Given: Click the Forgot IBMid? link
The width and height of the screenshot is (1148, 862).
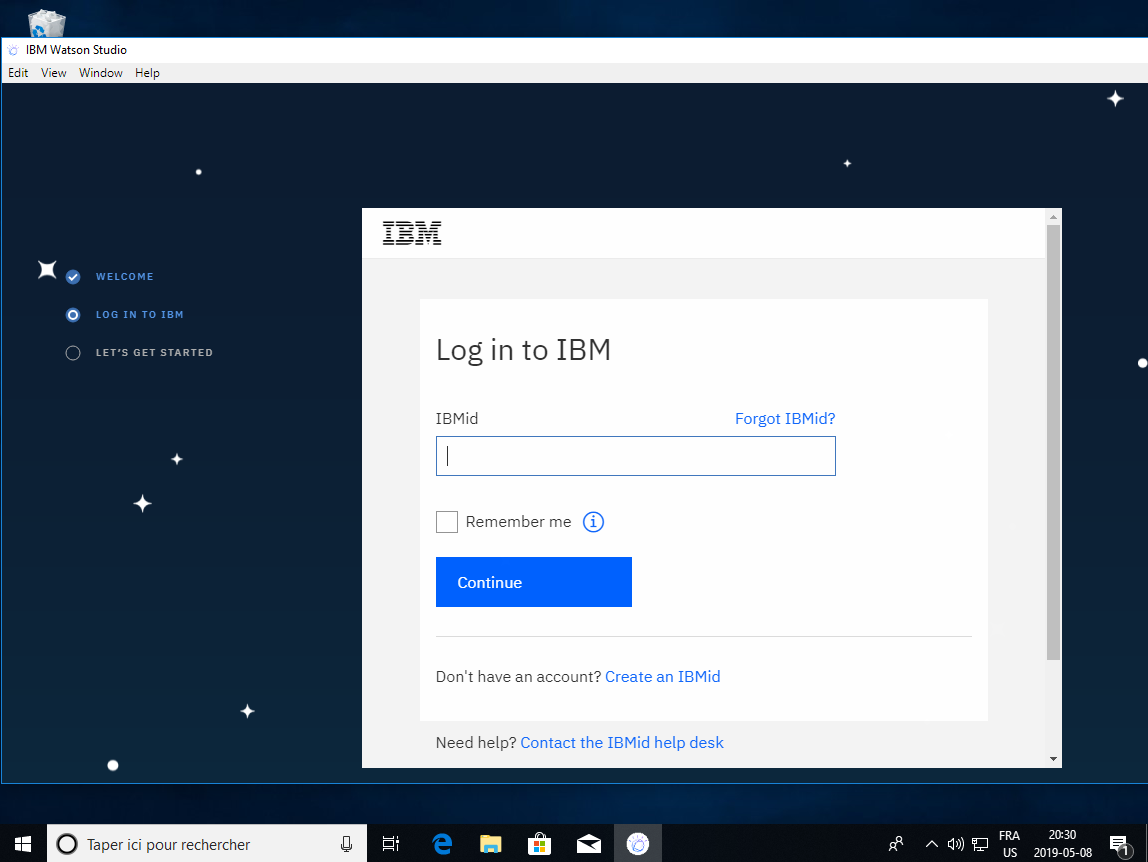Looking at the screenshot, I should click(785, 419).
